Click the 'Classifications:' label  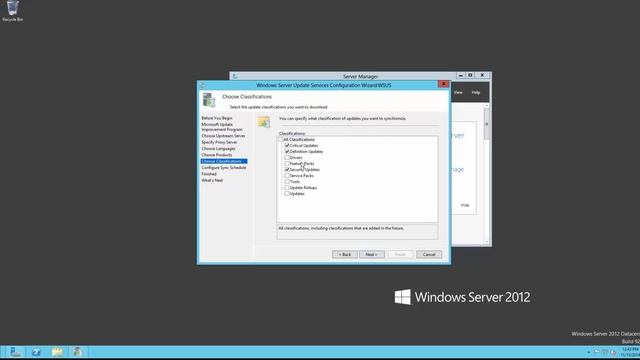pos(292,133)
